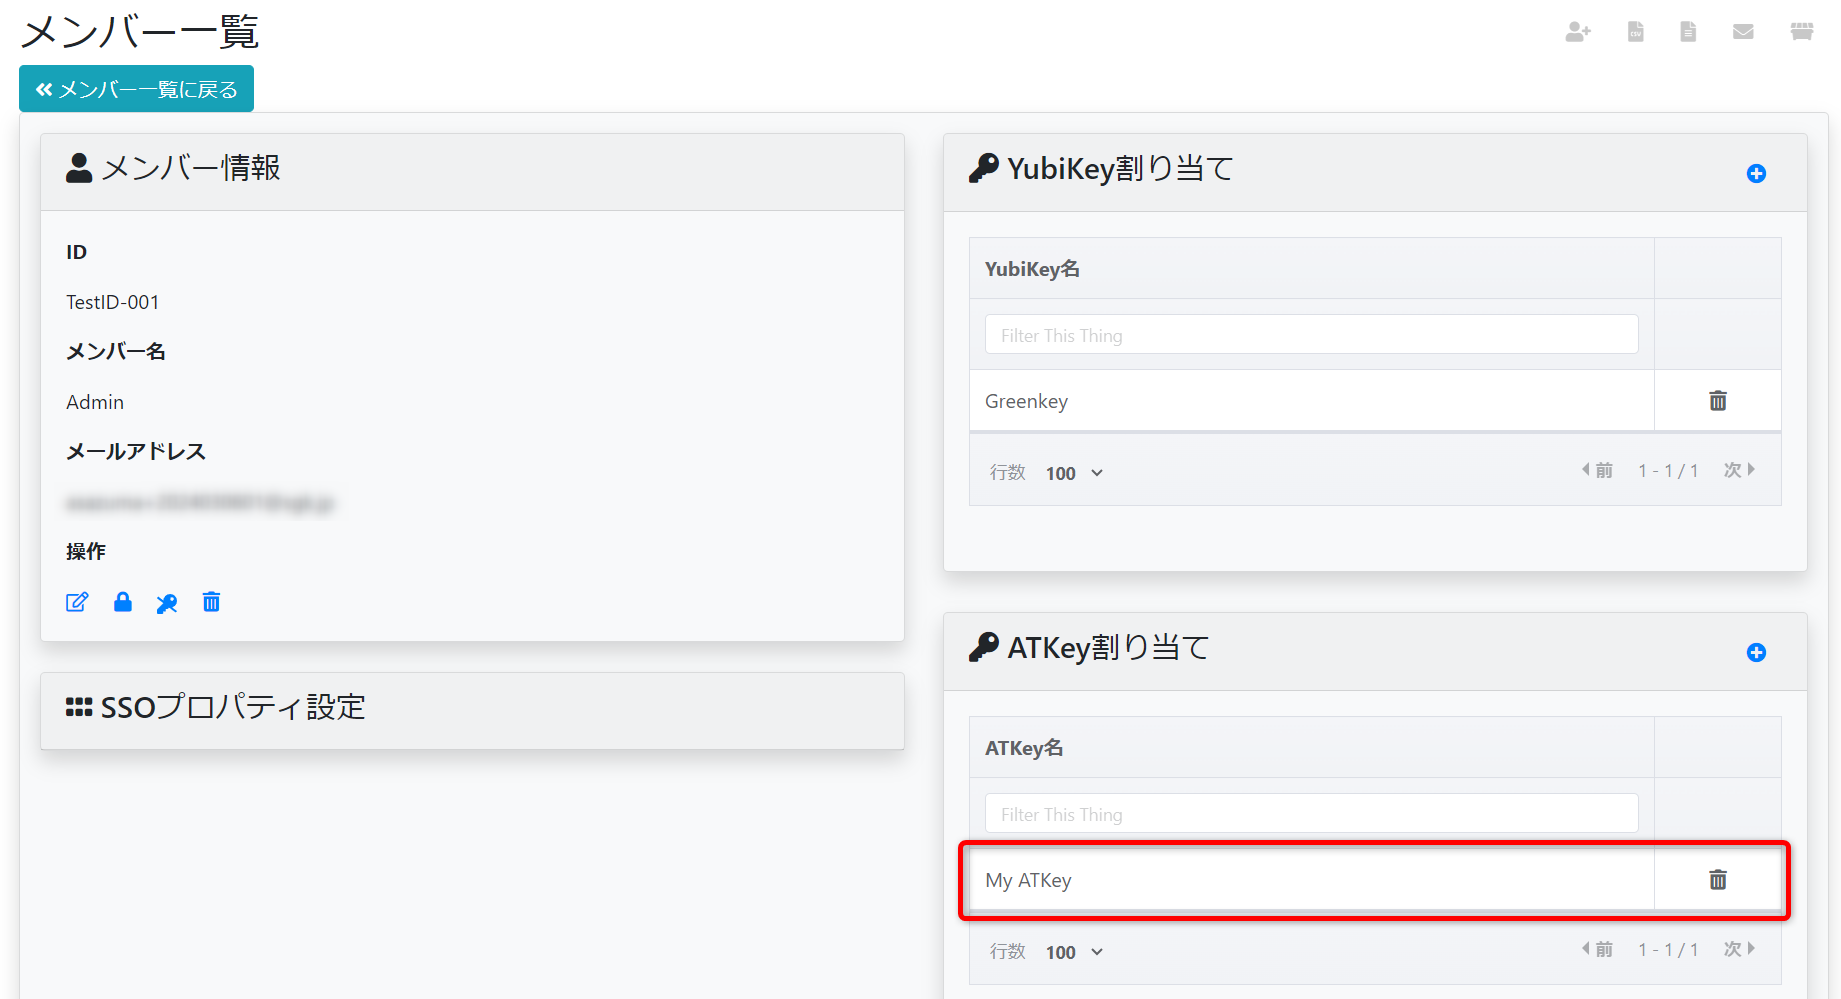
Task: Remove My ATKey using its trash icon
Action: point(1718,880)
